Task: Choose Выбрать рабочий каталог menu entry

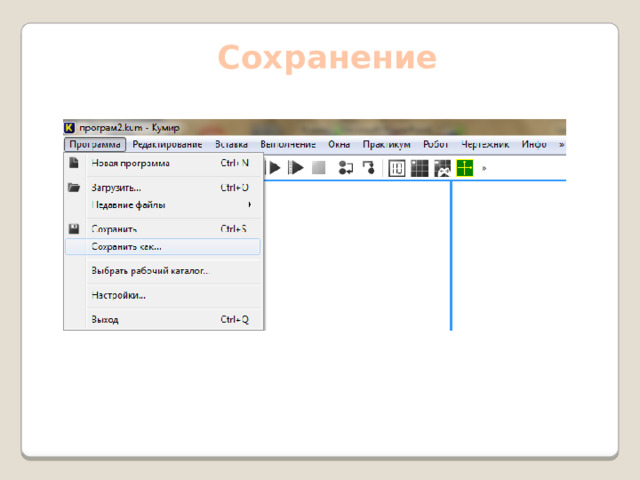Action: (162, 271)
